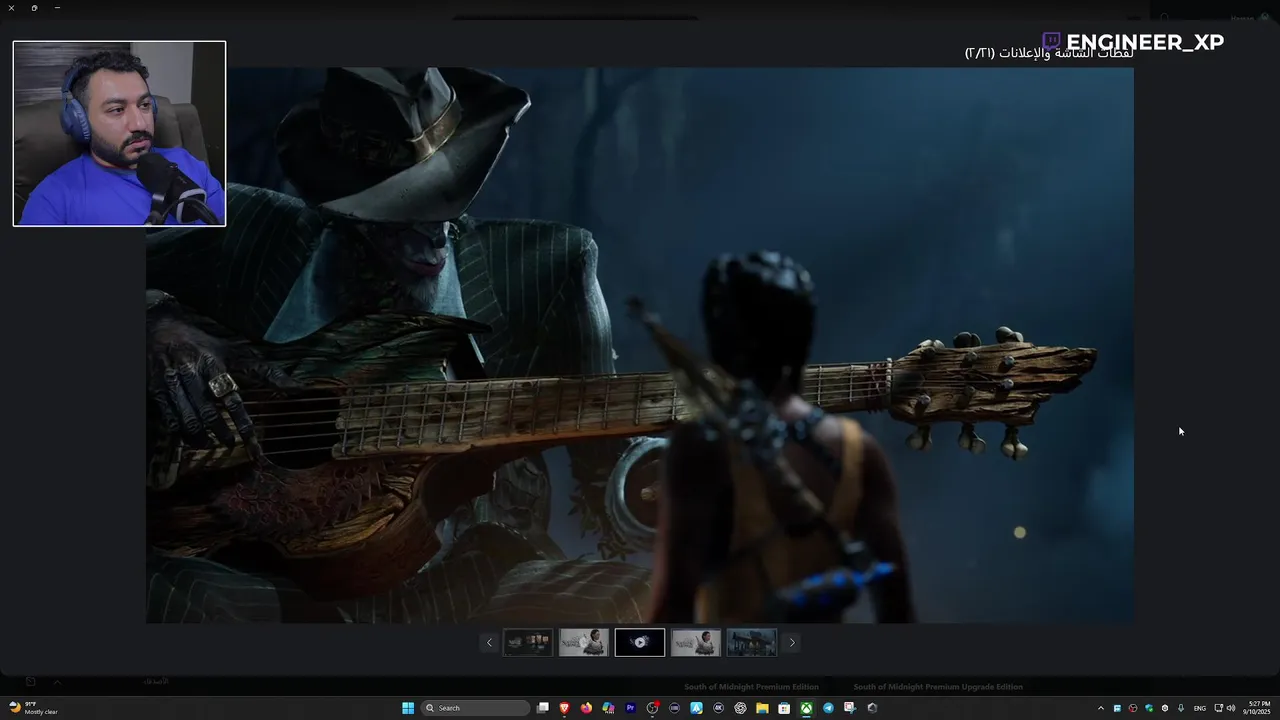Viewport: 1280px width, 720px height.
Task: Open Task View from taskbar
Action: tap(543, 708)
